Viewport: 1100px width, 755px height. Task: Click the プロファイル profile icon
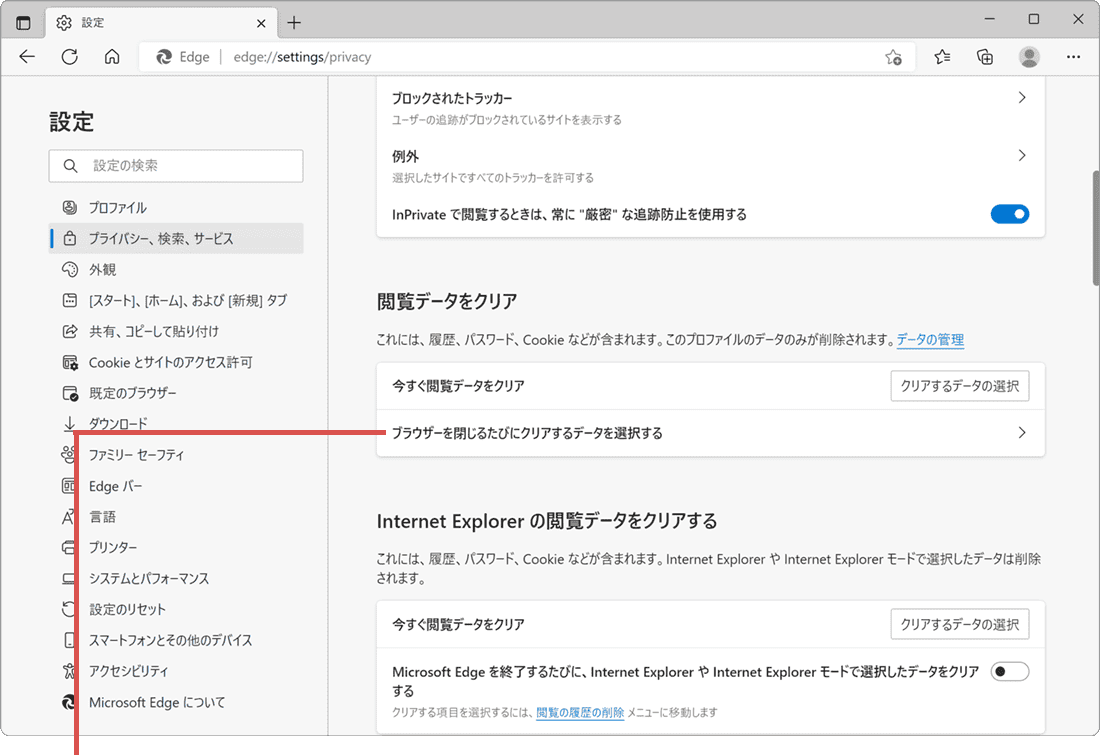click(69, 208)
